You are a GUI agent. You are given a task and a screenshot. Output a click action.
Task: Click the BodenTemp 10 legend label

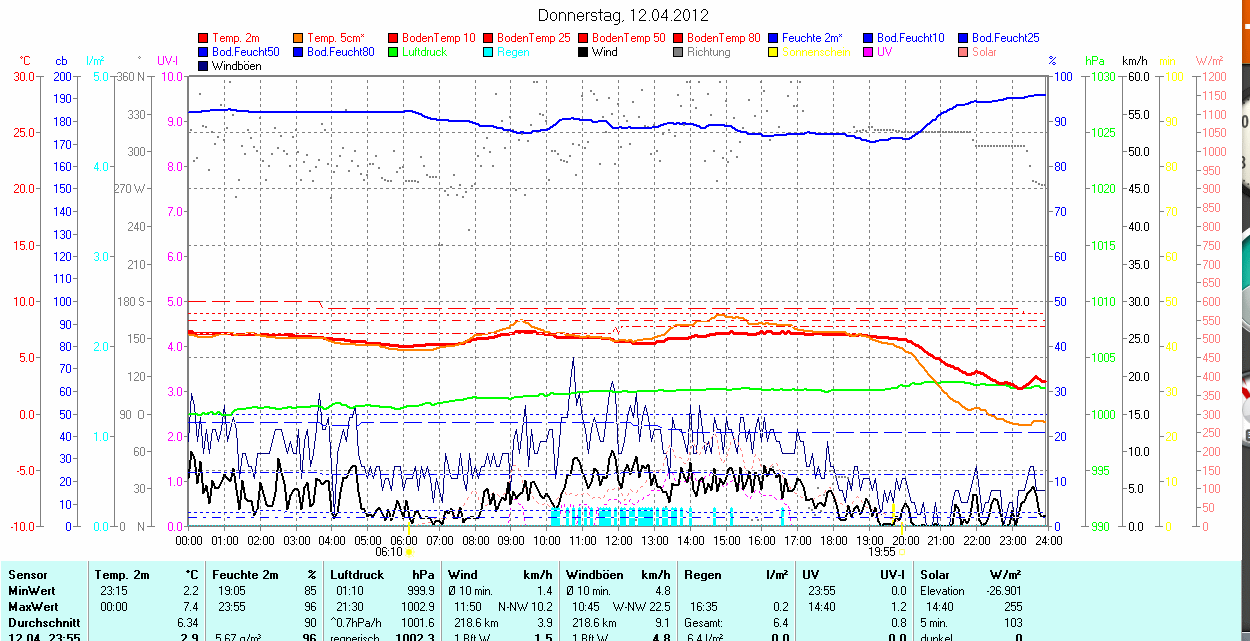[438, 38]
